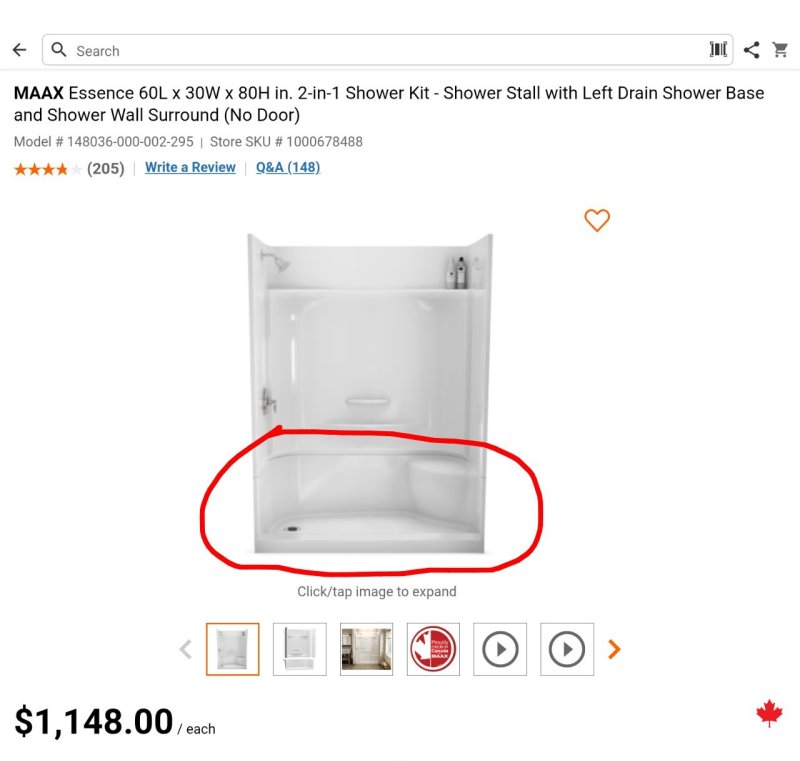Open the barcode scanner
800x761 pixels.
tap(718, 50)
